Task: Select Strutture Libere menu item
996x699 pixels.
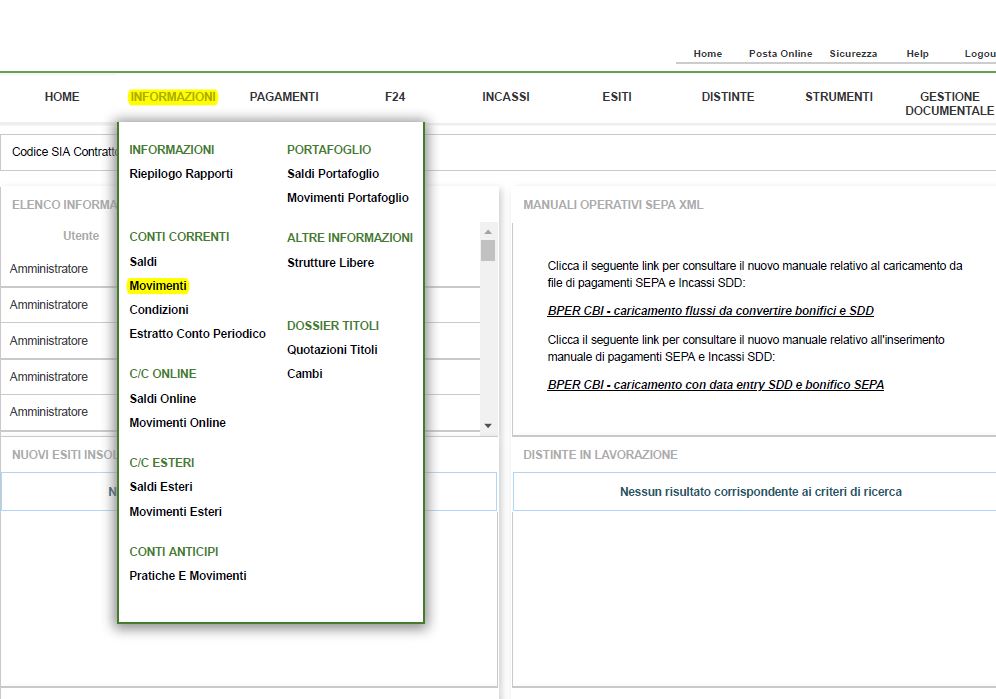Action: 330,263
